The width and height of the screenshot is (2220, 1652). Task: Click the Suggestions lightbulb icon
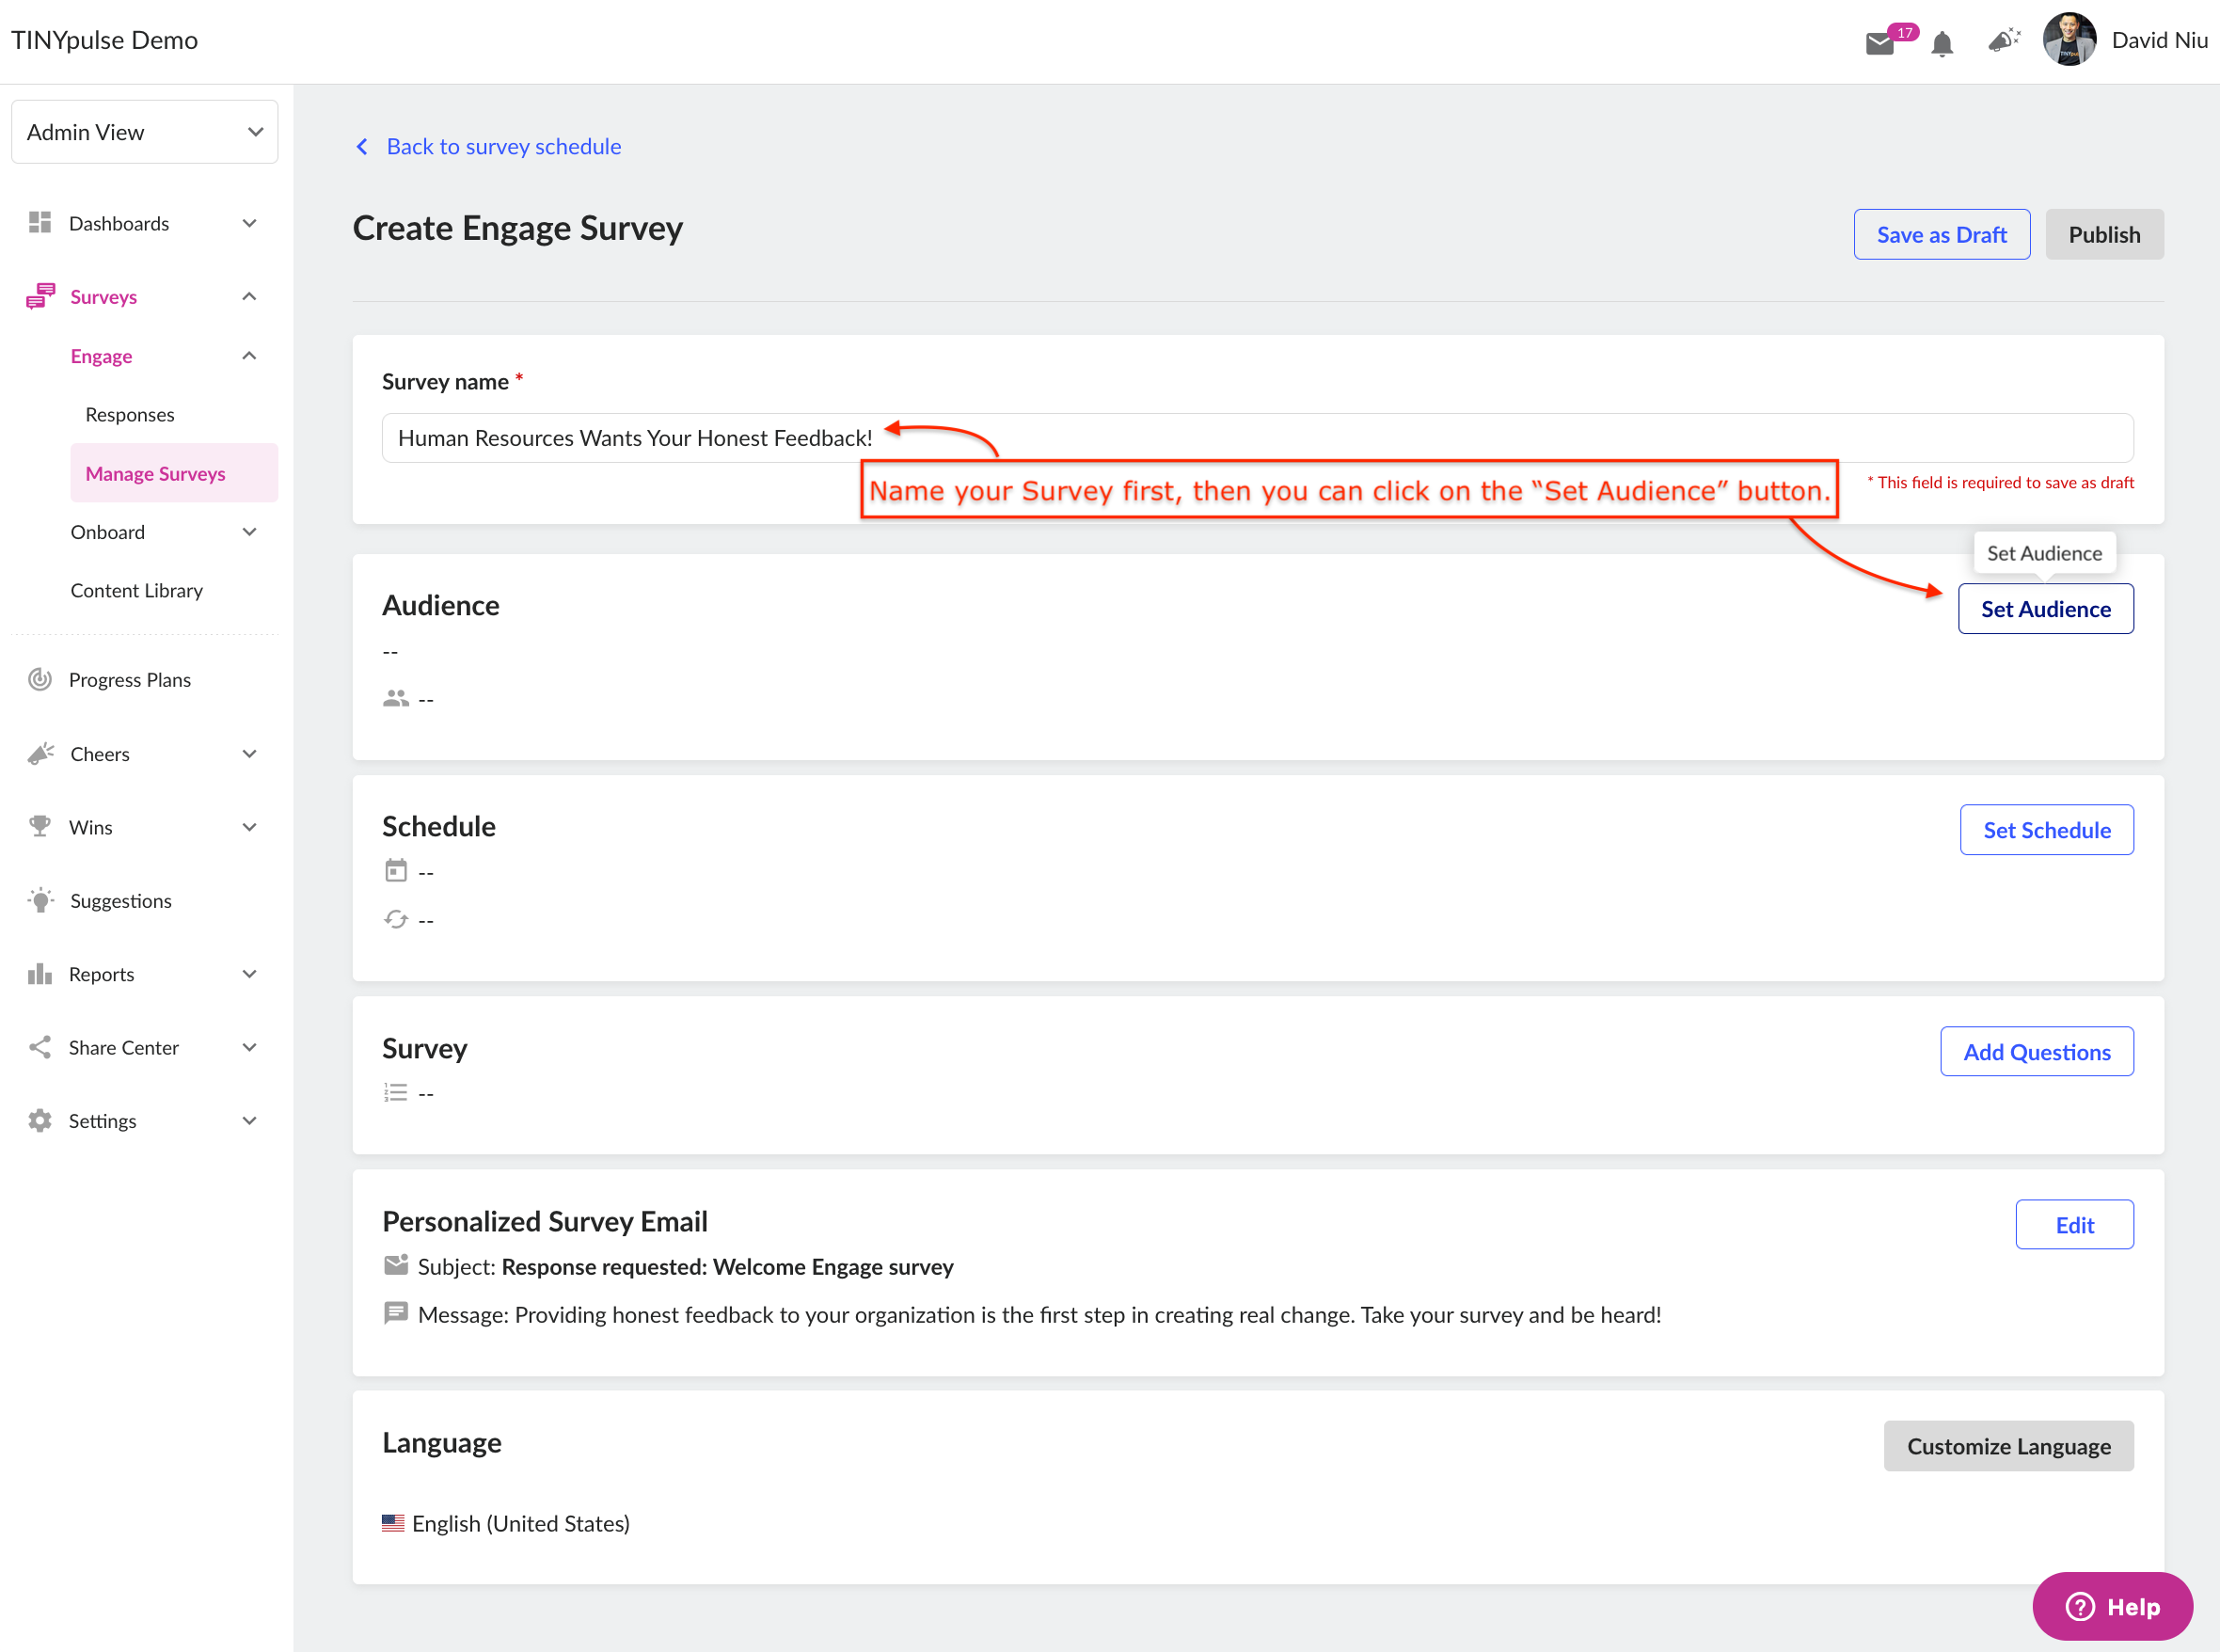click(41, 900)
